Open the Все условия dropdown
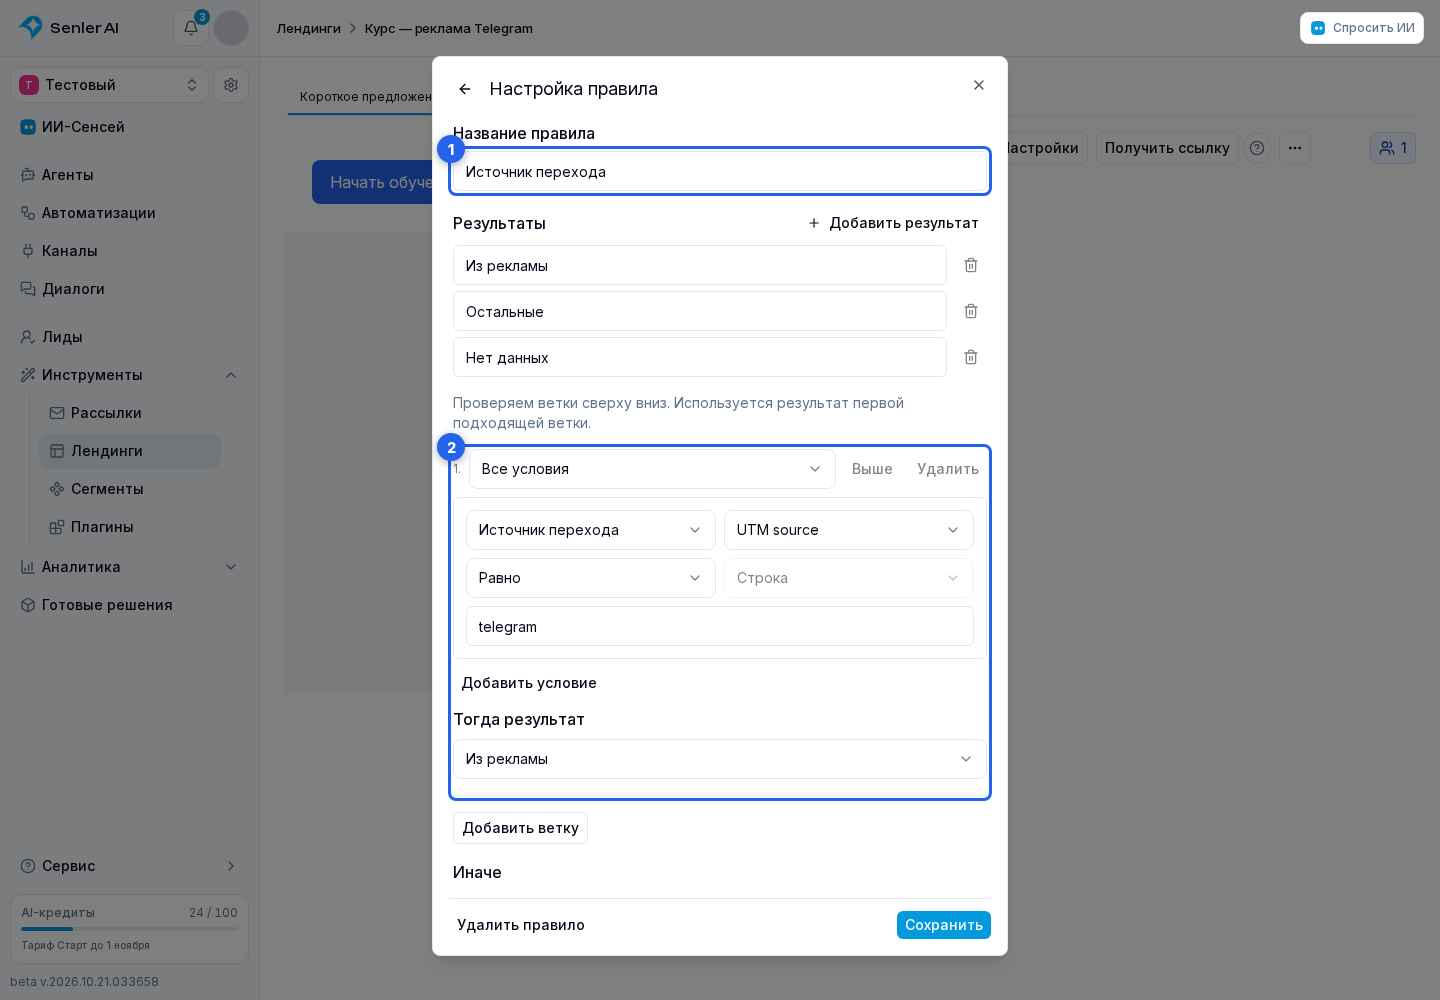The width and height of the screenshot is (1440, 1000). 652,469
